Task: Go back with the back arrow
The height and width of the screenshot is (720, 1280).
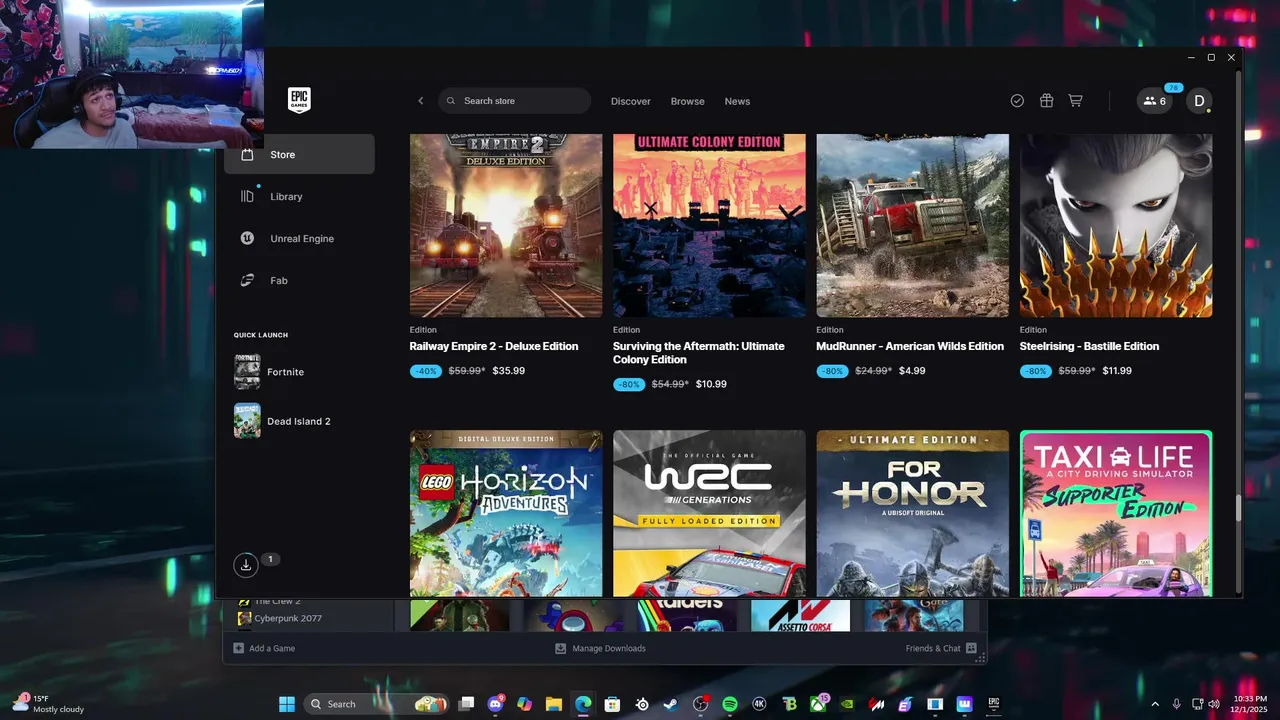Action: click(x=421, y=101)
